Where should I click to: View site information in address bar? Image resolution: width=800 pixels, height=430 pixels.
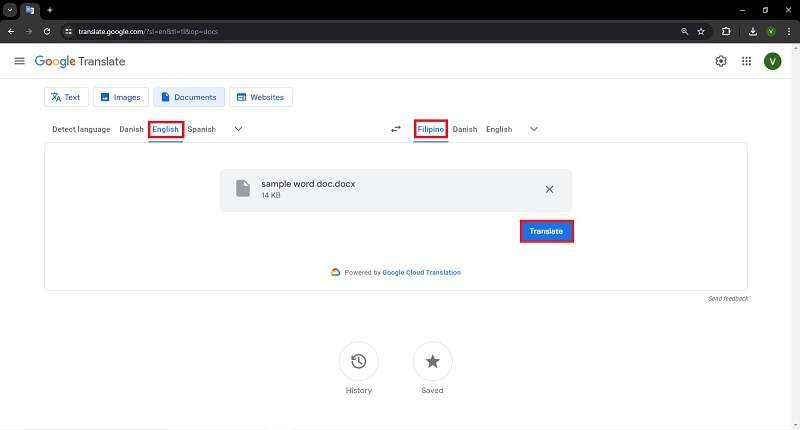(x=68, y=32)
